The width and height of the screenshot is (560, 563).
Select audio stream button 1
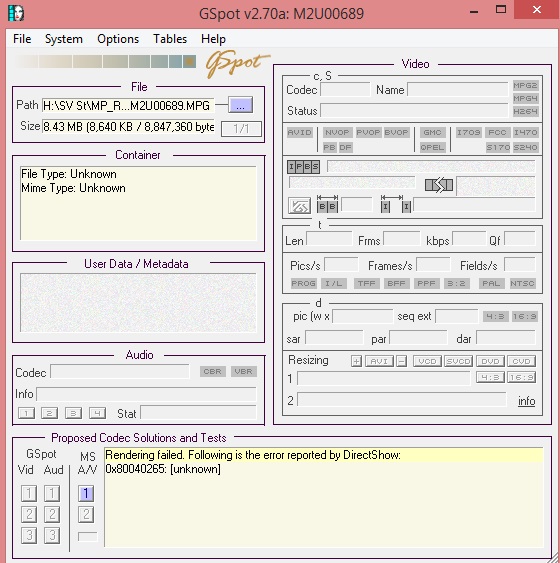click(26, 413)
